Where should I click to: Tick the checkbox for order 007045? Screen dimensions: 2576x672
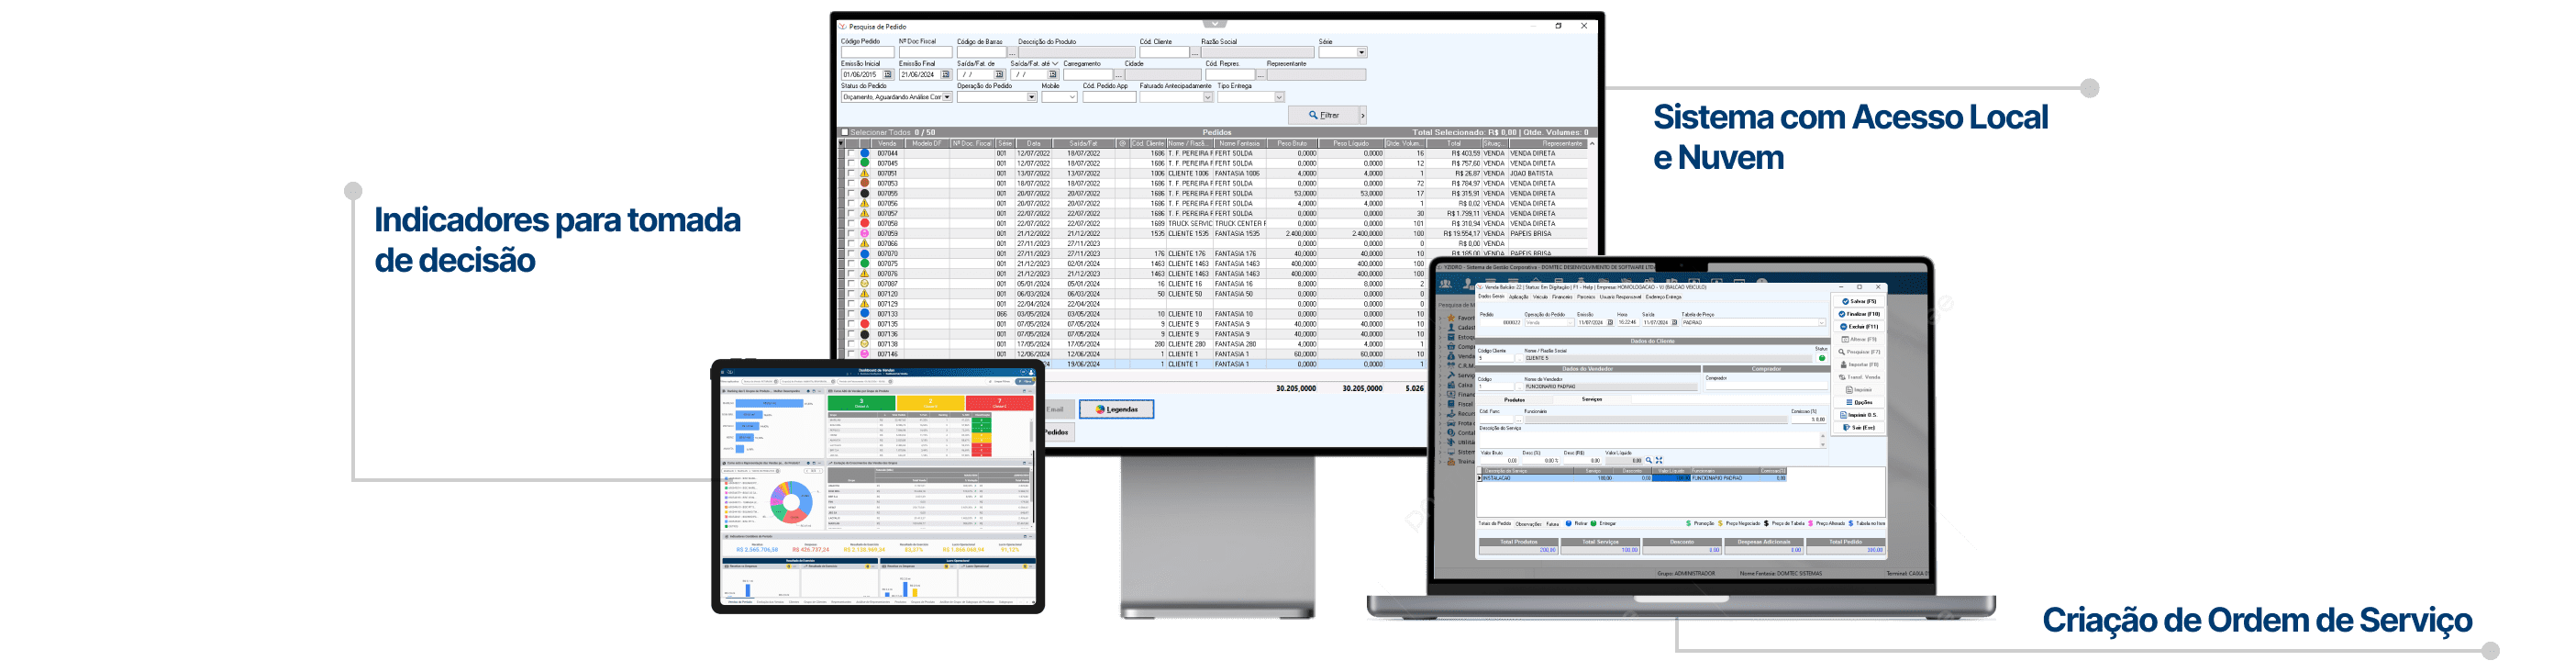[851, 163]
